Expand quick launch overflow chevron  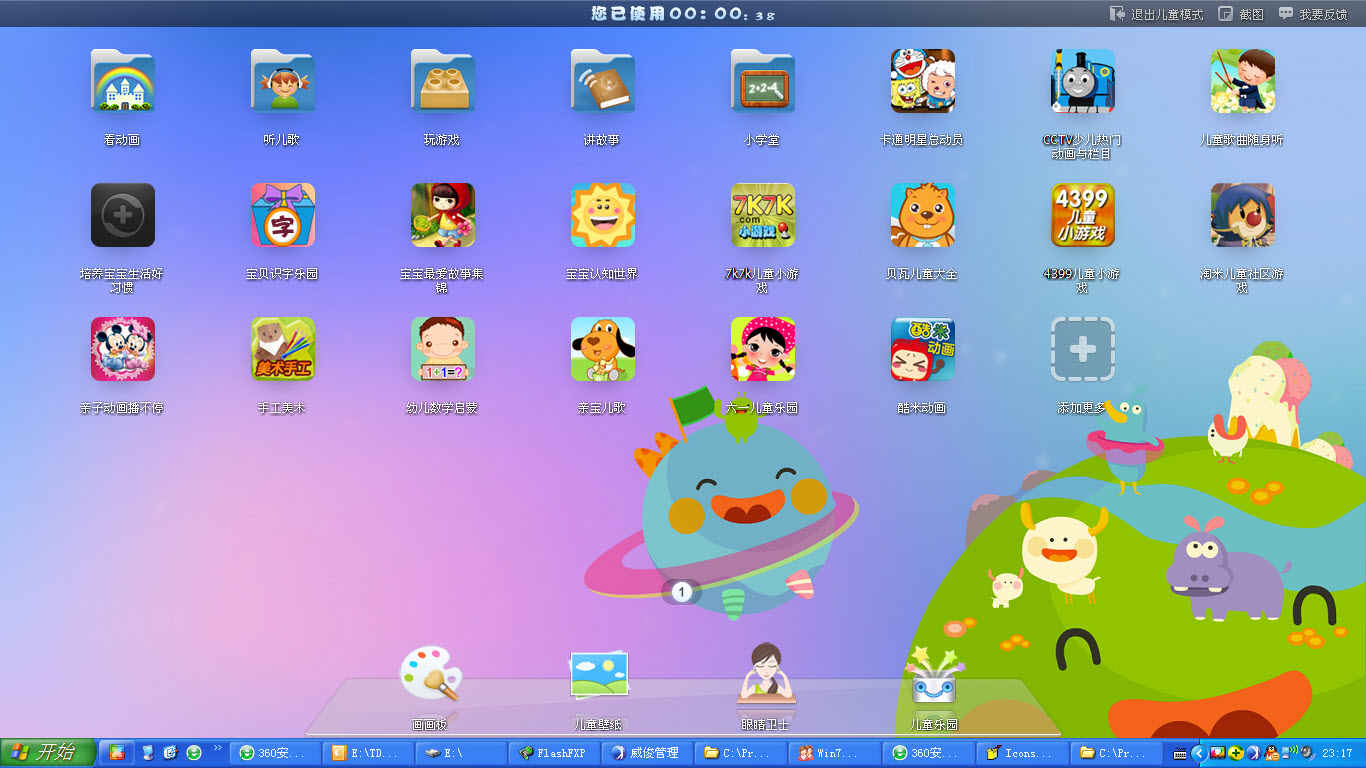(218, 748)
